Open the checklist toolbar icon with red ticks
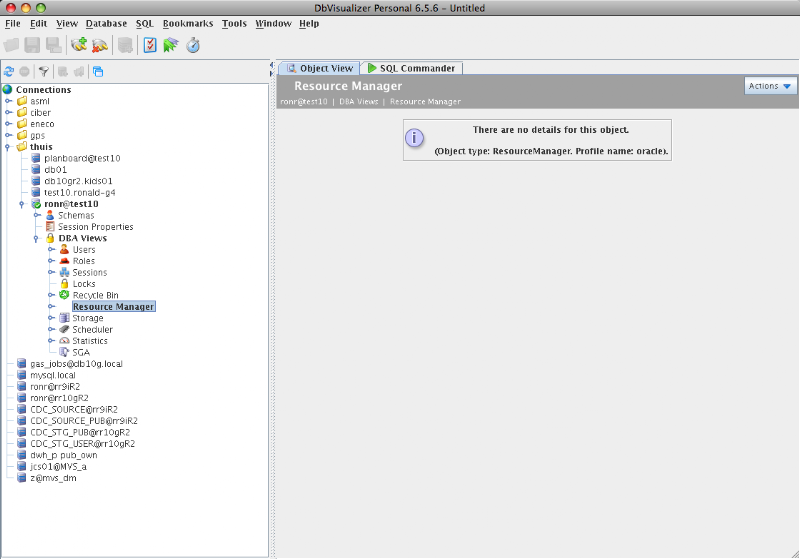The width and height of the screenshot is (800, 559). 149,45
